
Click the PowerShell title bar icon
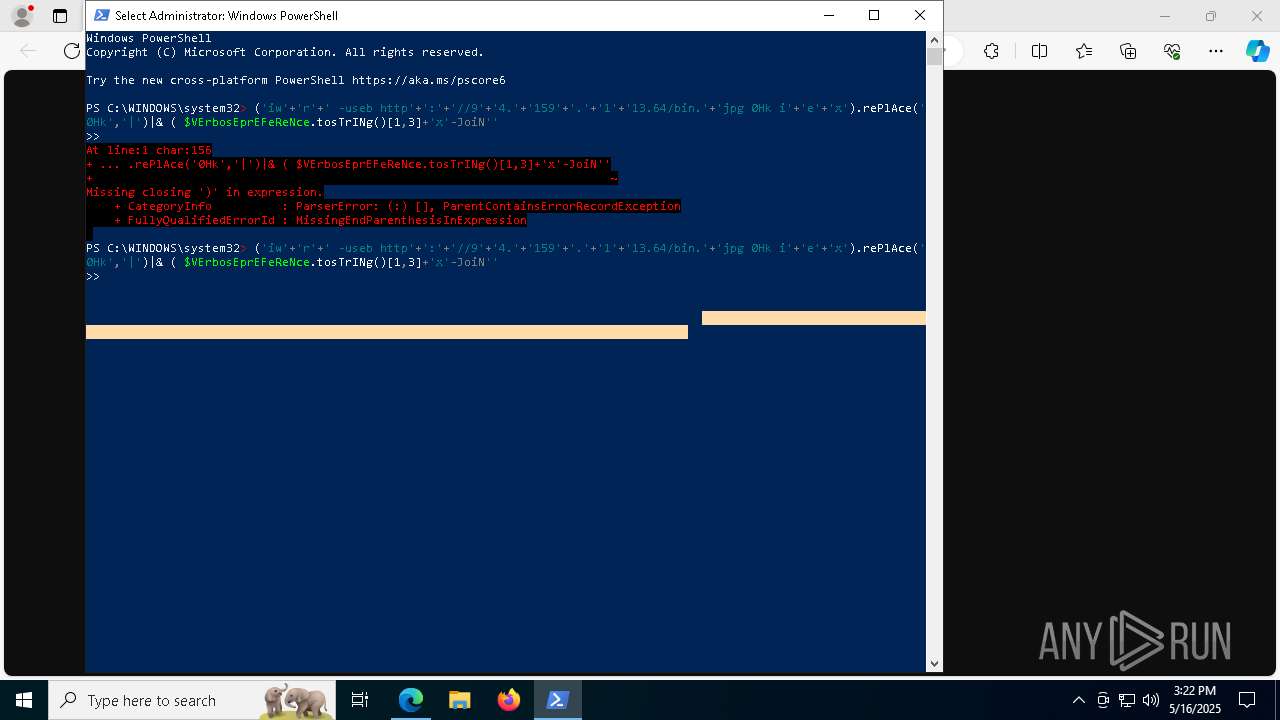tap(101, 15)
